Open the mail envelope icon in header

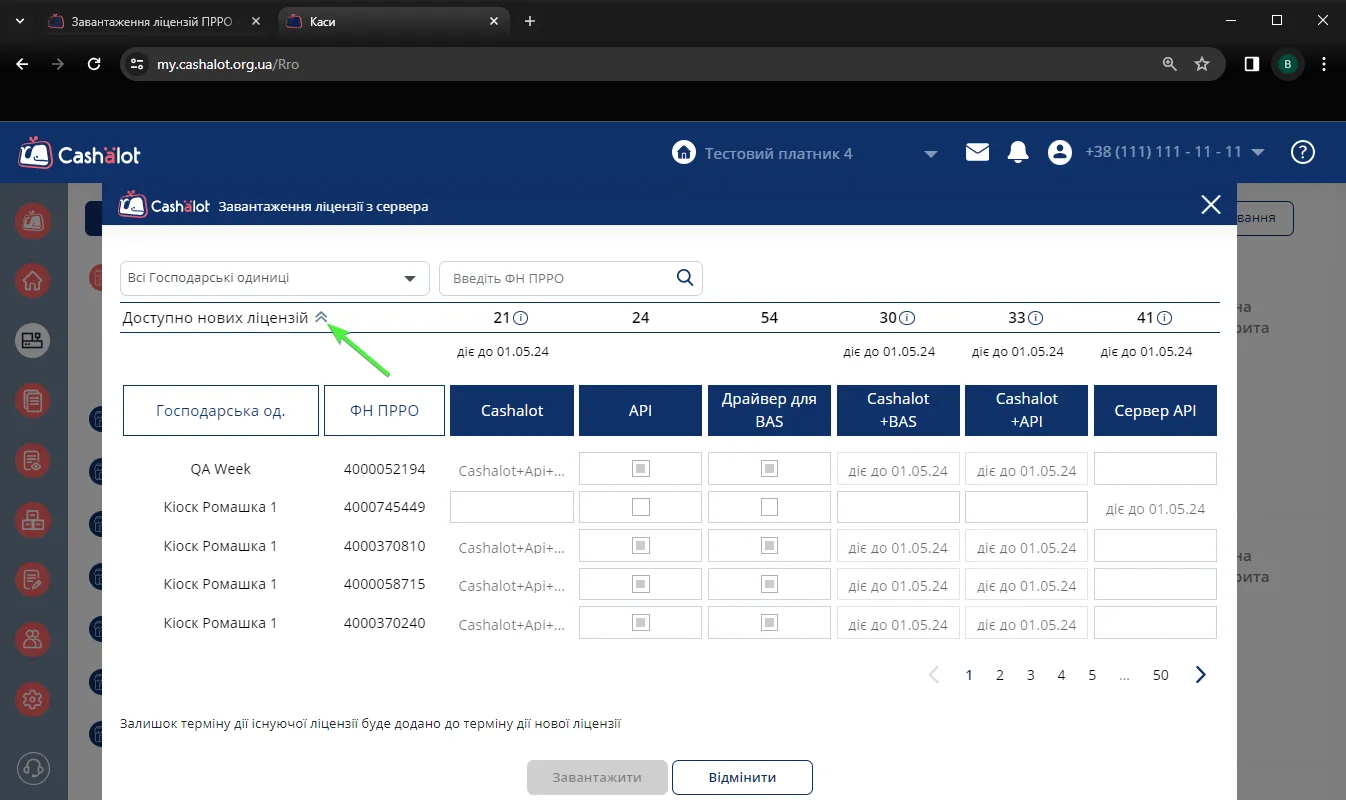pos(977,152)
